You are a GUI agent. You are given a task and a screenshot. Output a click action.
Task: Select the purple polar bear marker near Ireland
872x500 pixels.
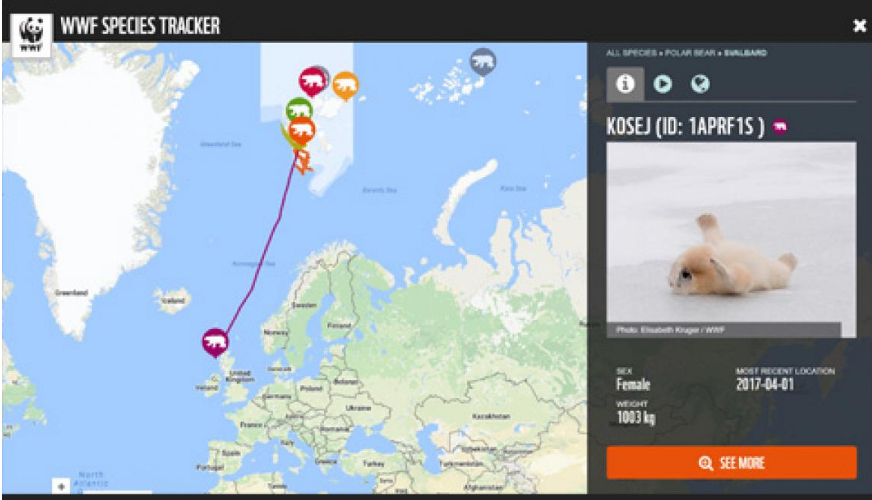point(215,342)
